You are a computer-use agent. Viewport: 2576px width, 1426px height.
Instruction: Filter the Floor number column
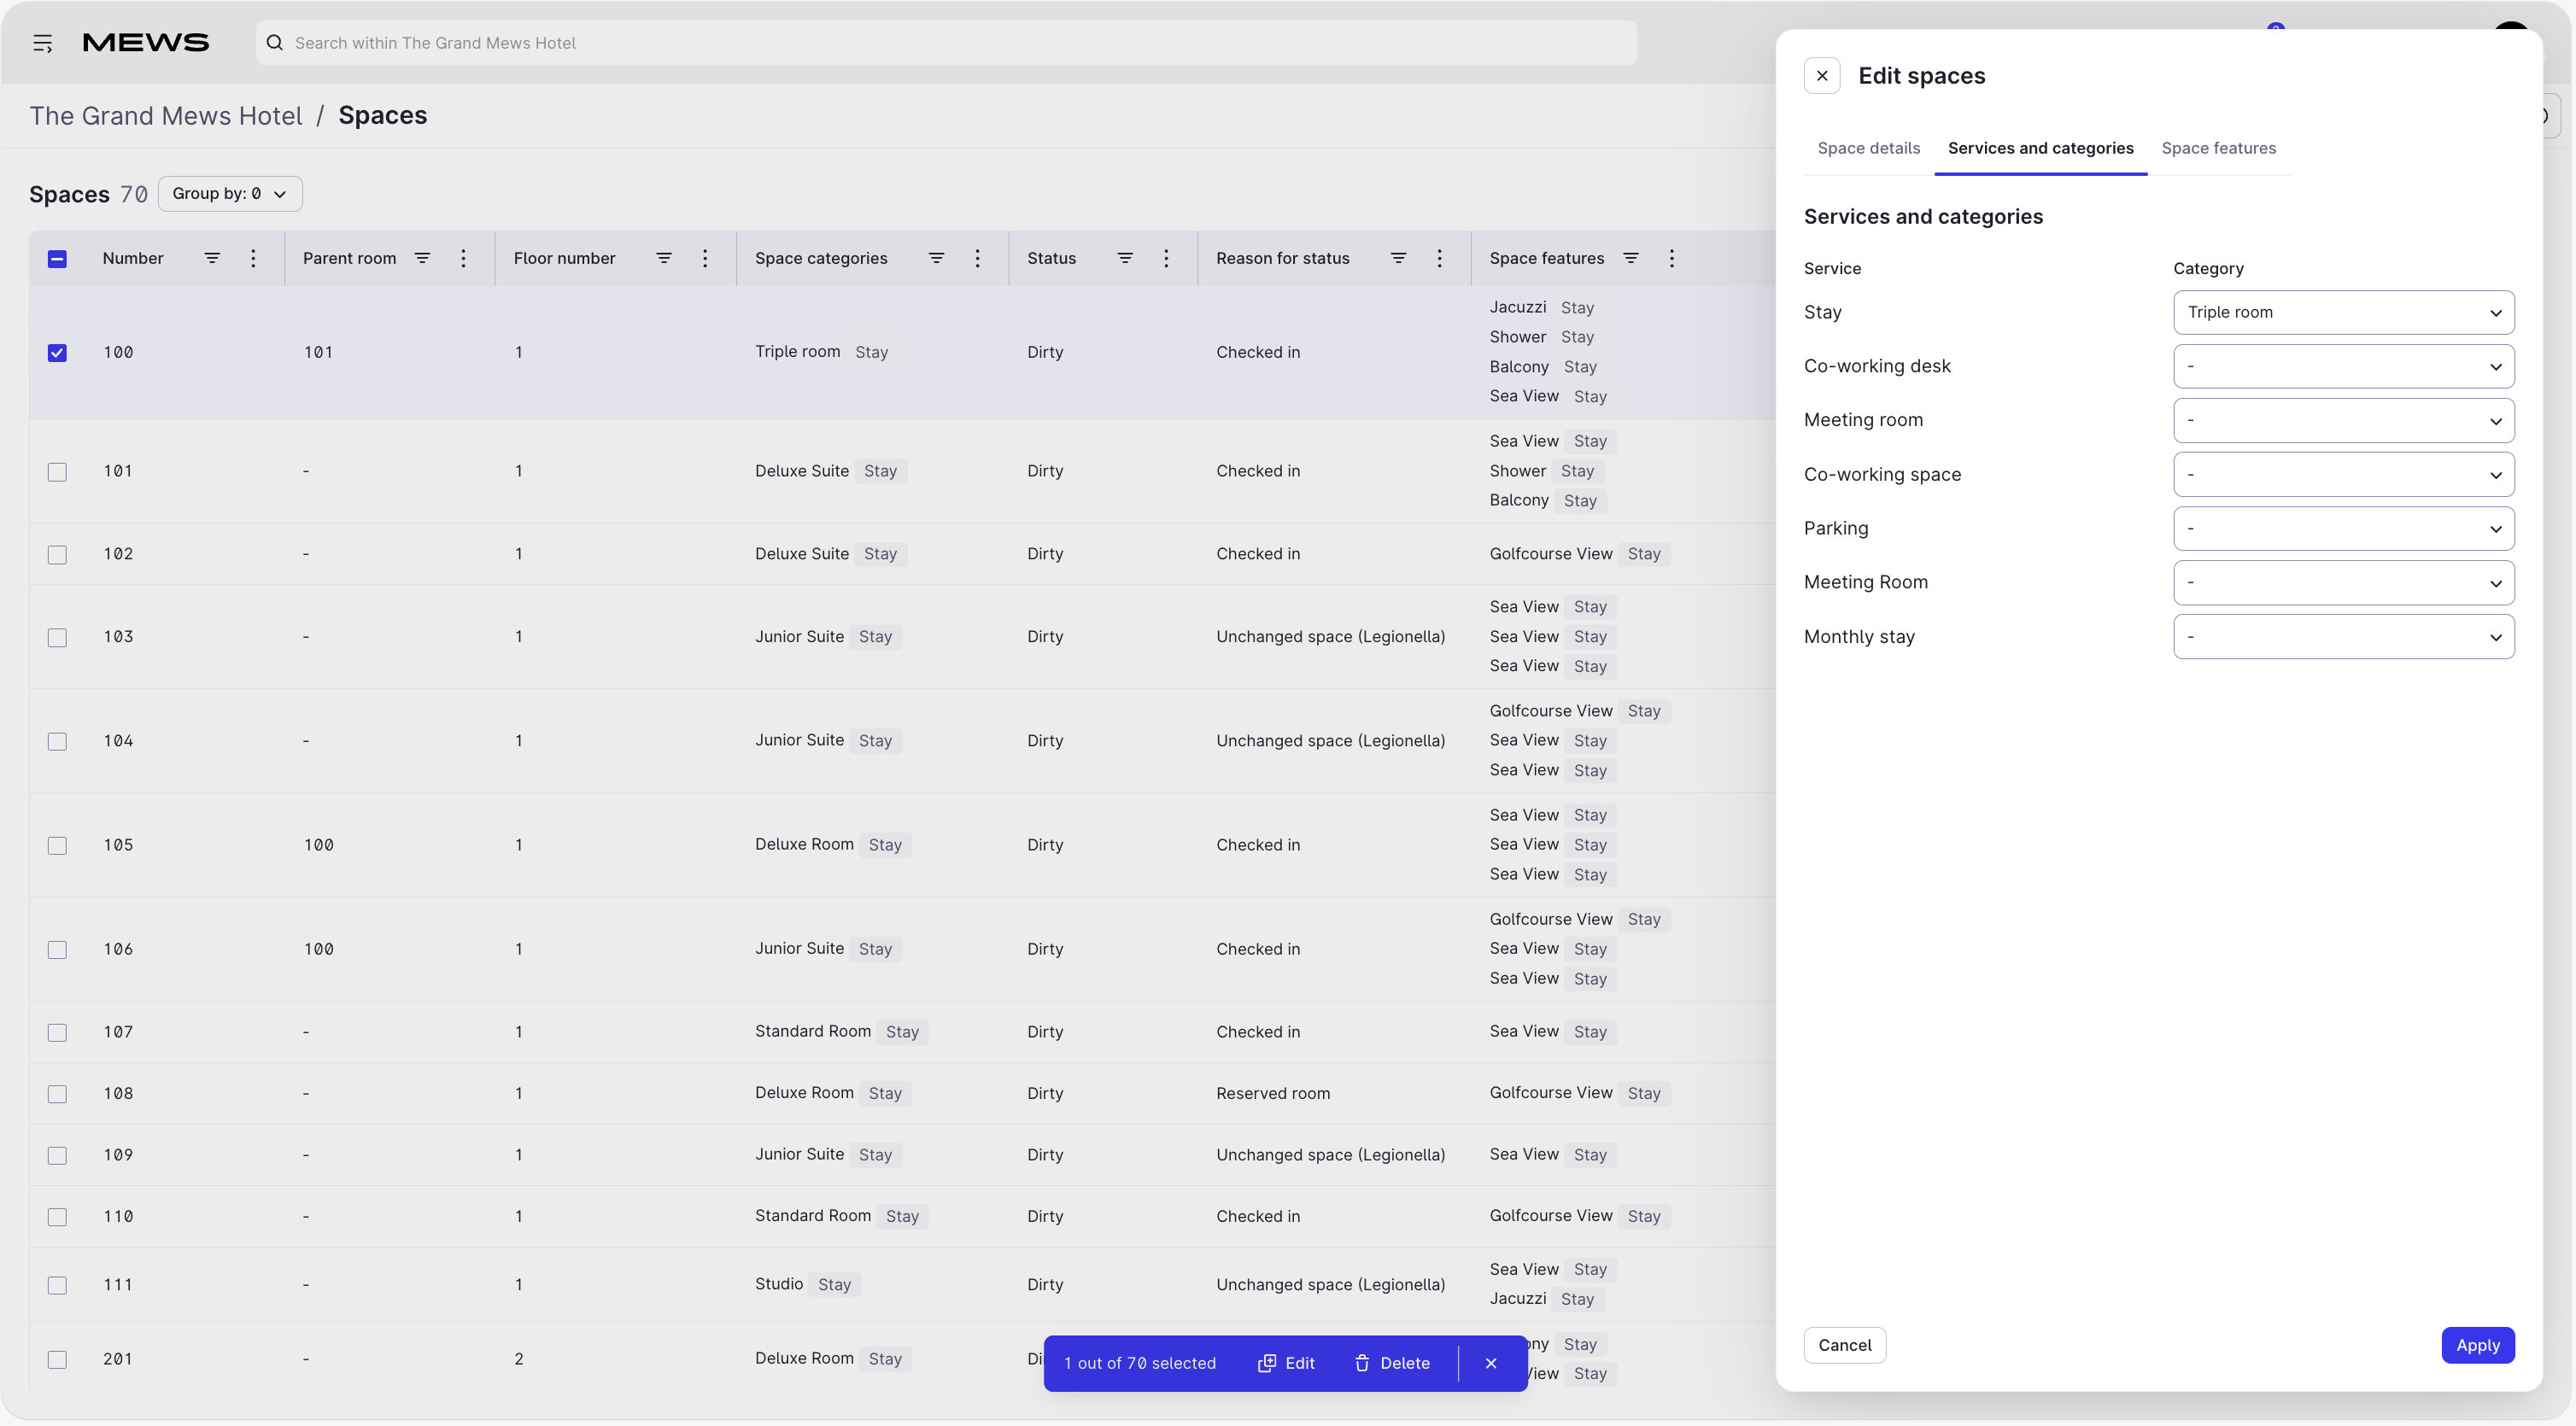[x=664, y=258]
